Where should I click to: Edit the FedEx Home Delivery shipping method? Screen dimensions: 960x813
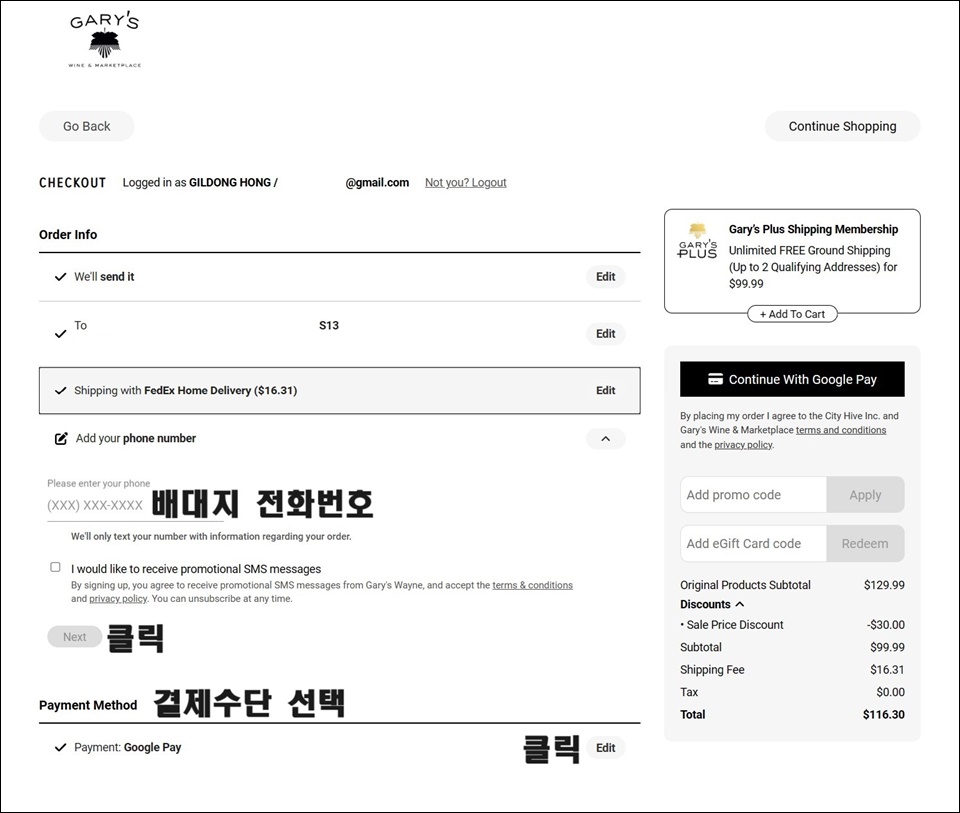point(606,391)
